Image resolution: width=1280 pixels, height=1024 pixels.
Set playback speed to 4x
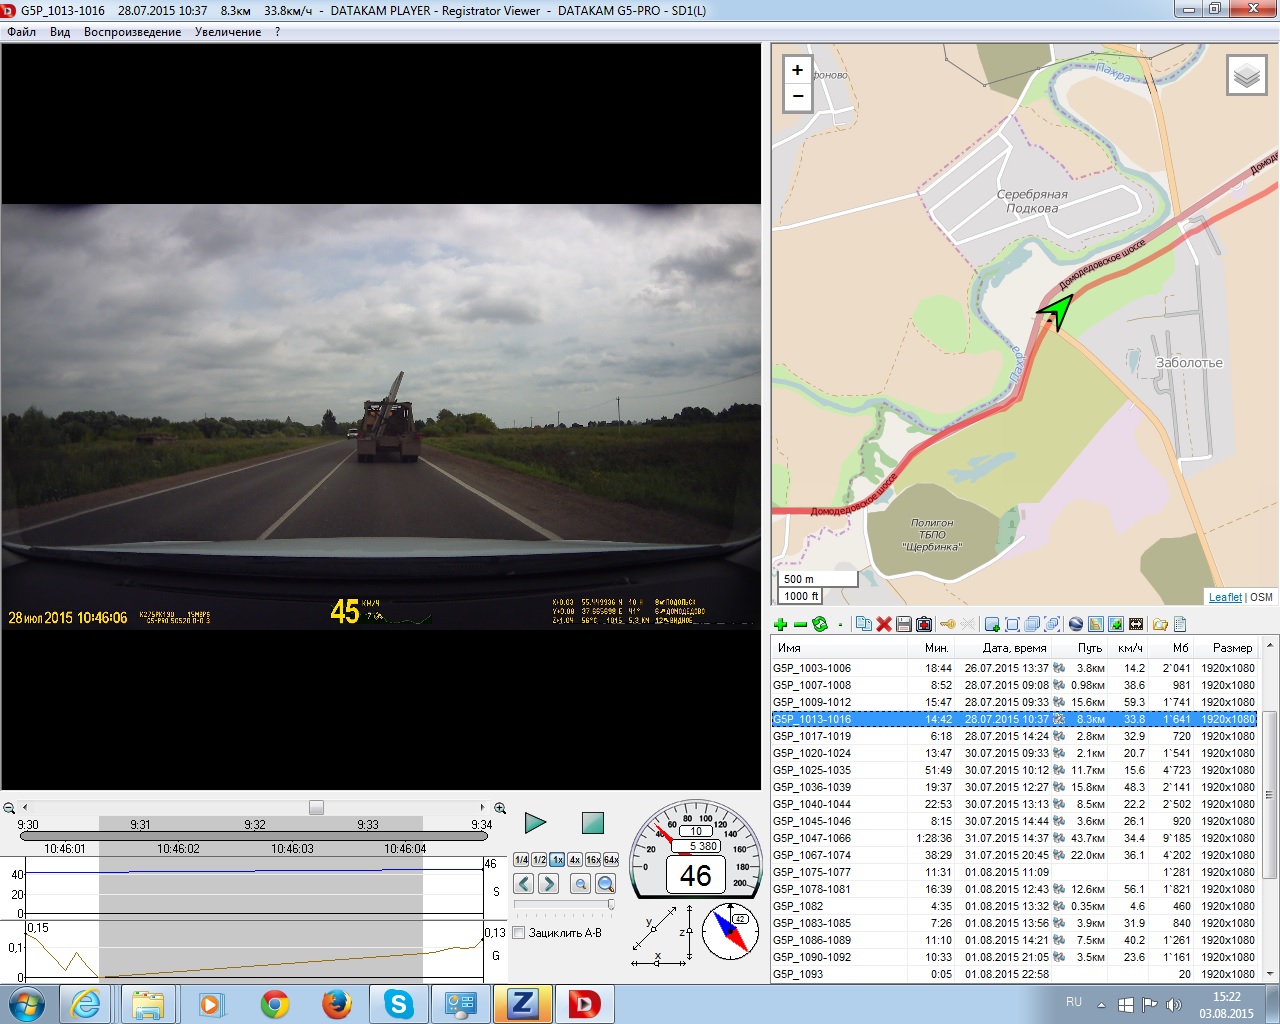(x=575, y=860)
